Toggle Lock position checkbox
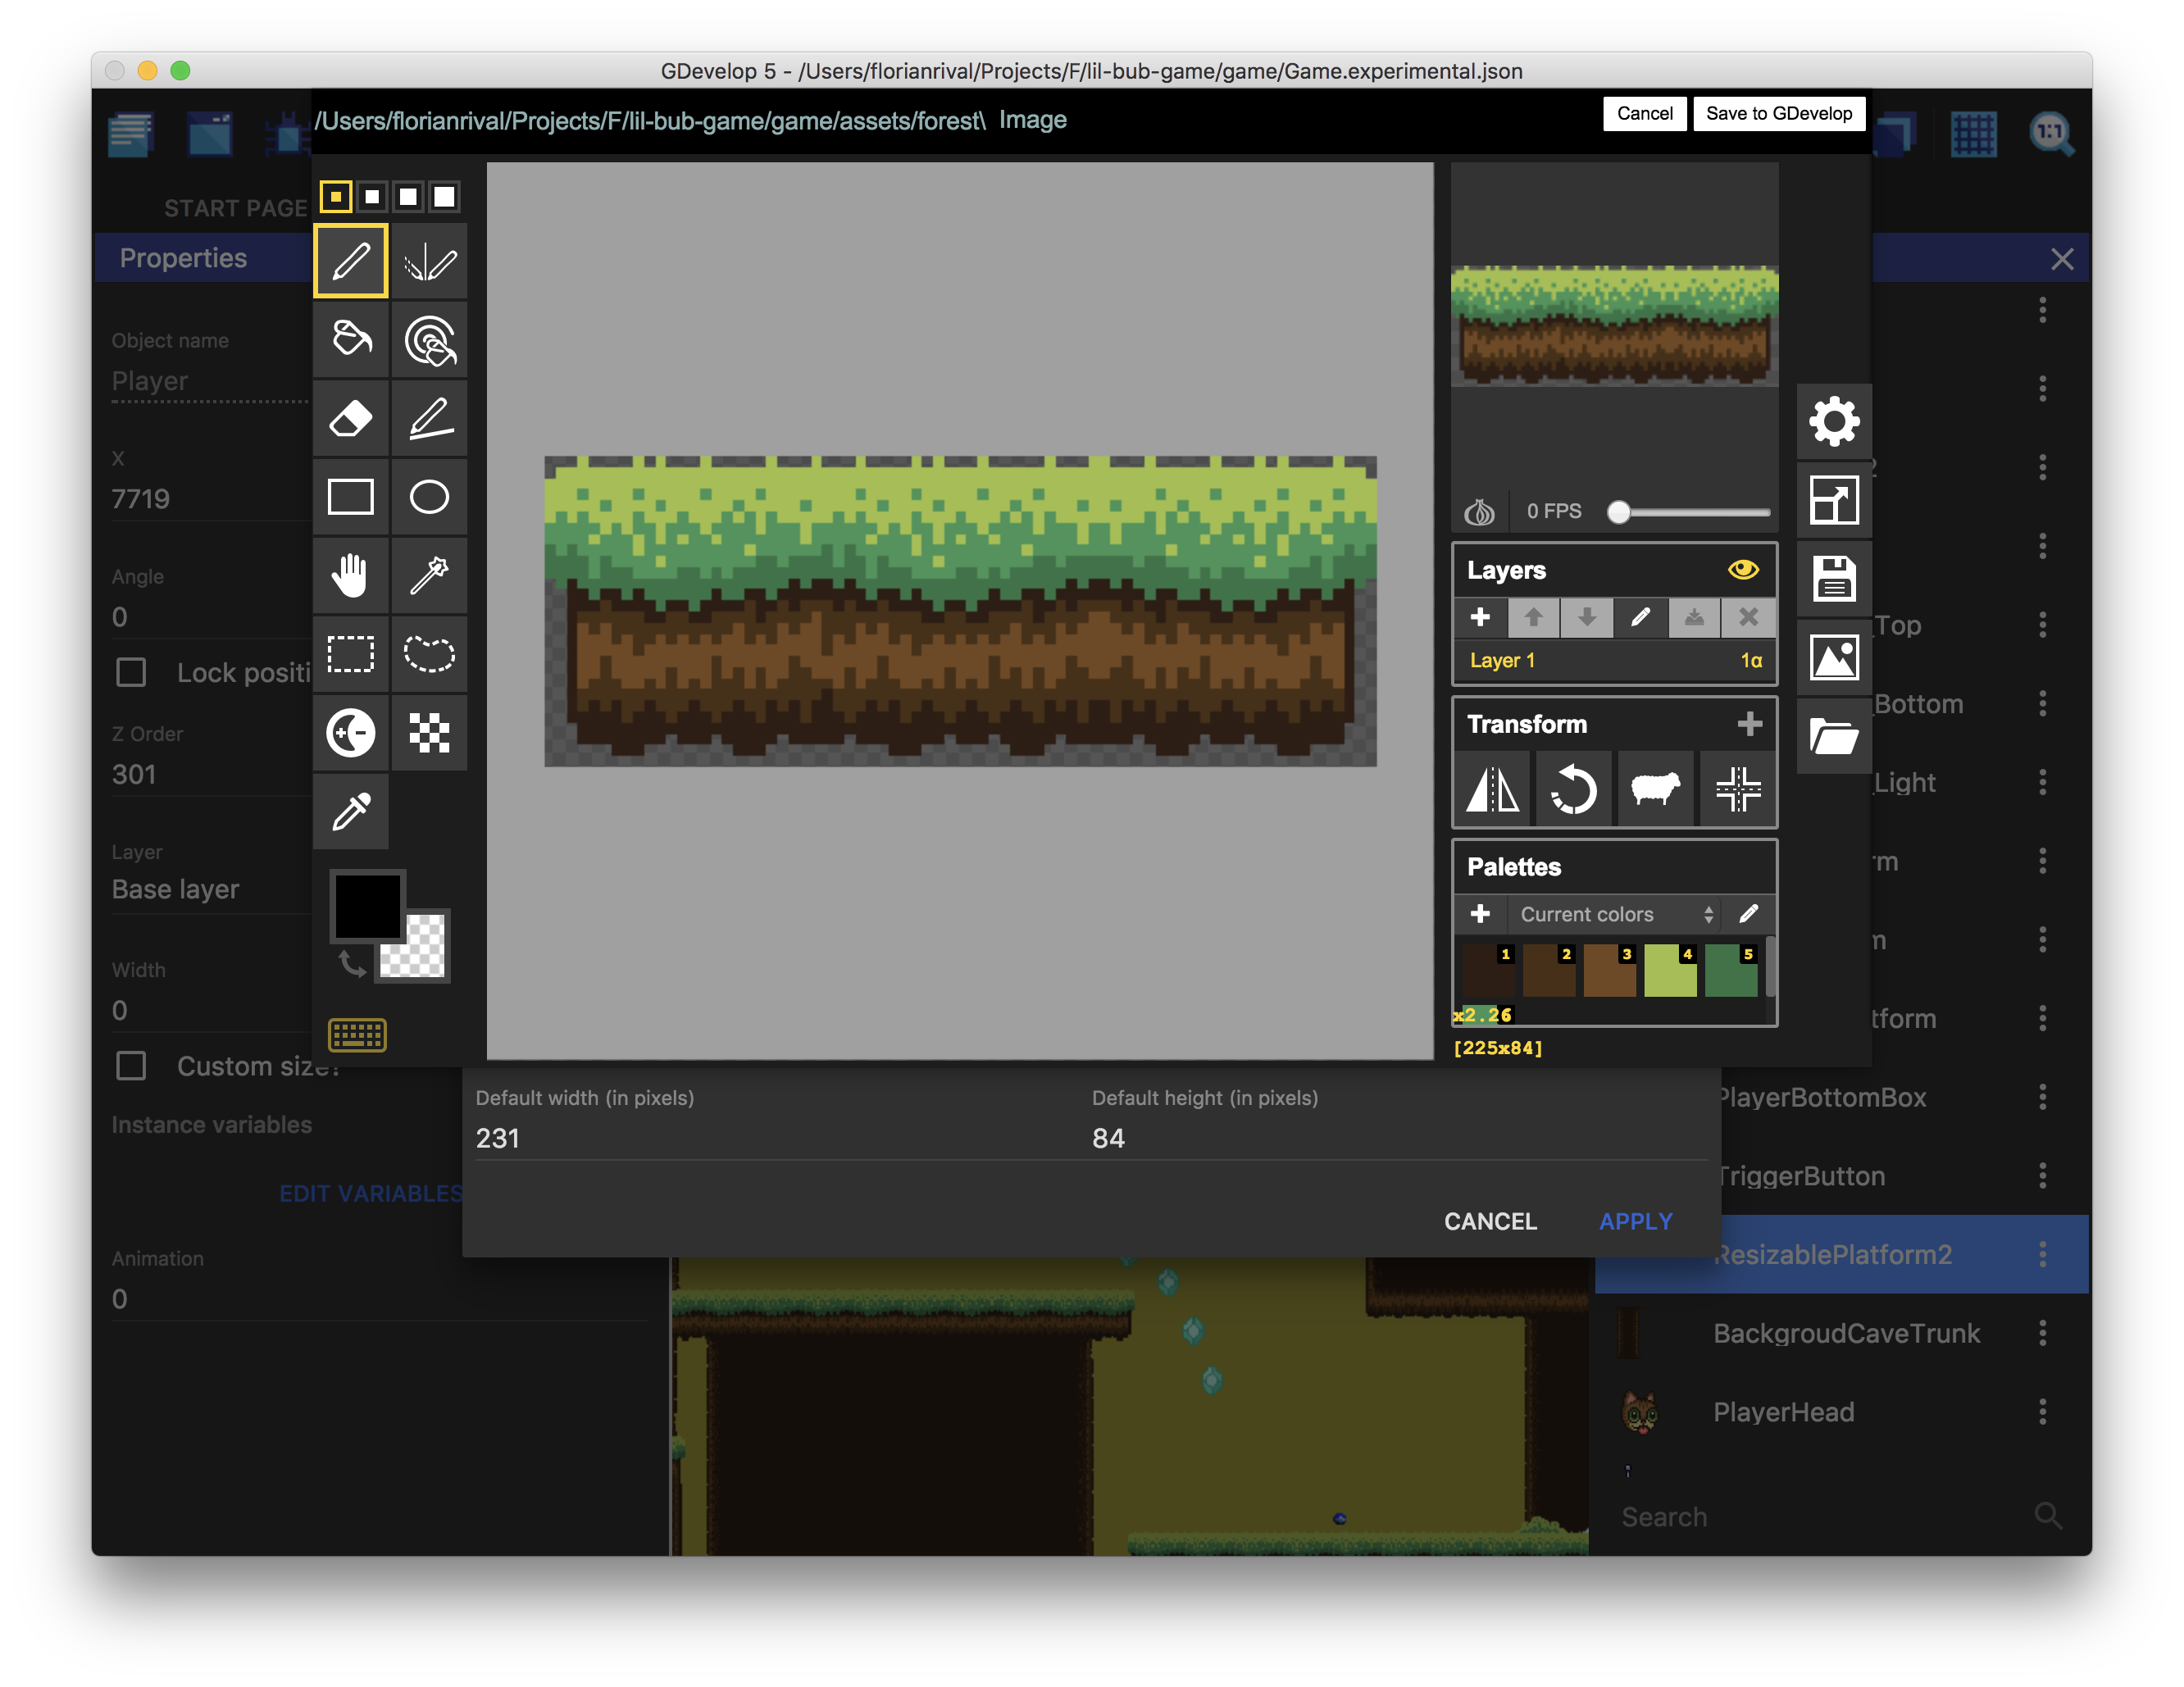Viewport: 2184px width, 1687px height. [134, 670]
